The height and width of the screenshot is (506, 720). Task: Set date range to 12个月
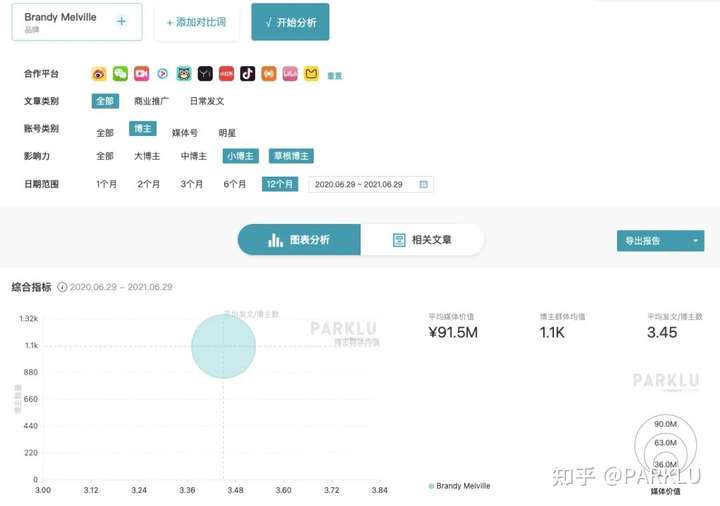(x=280, y=184)
